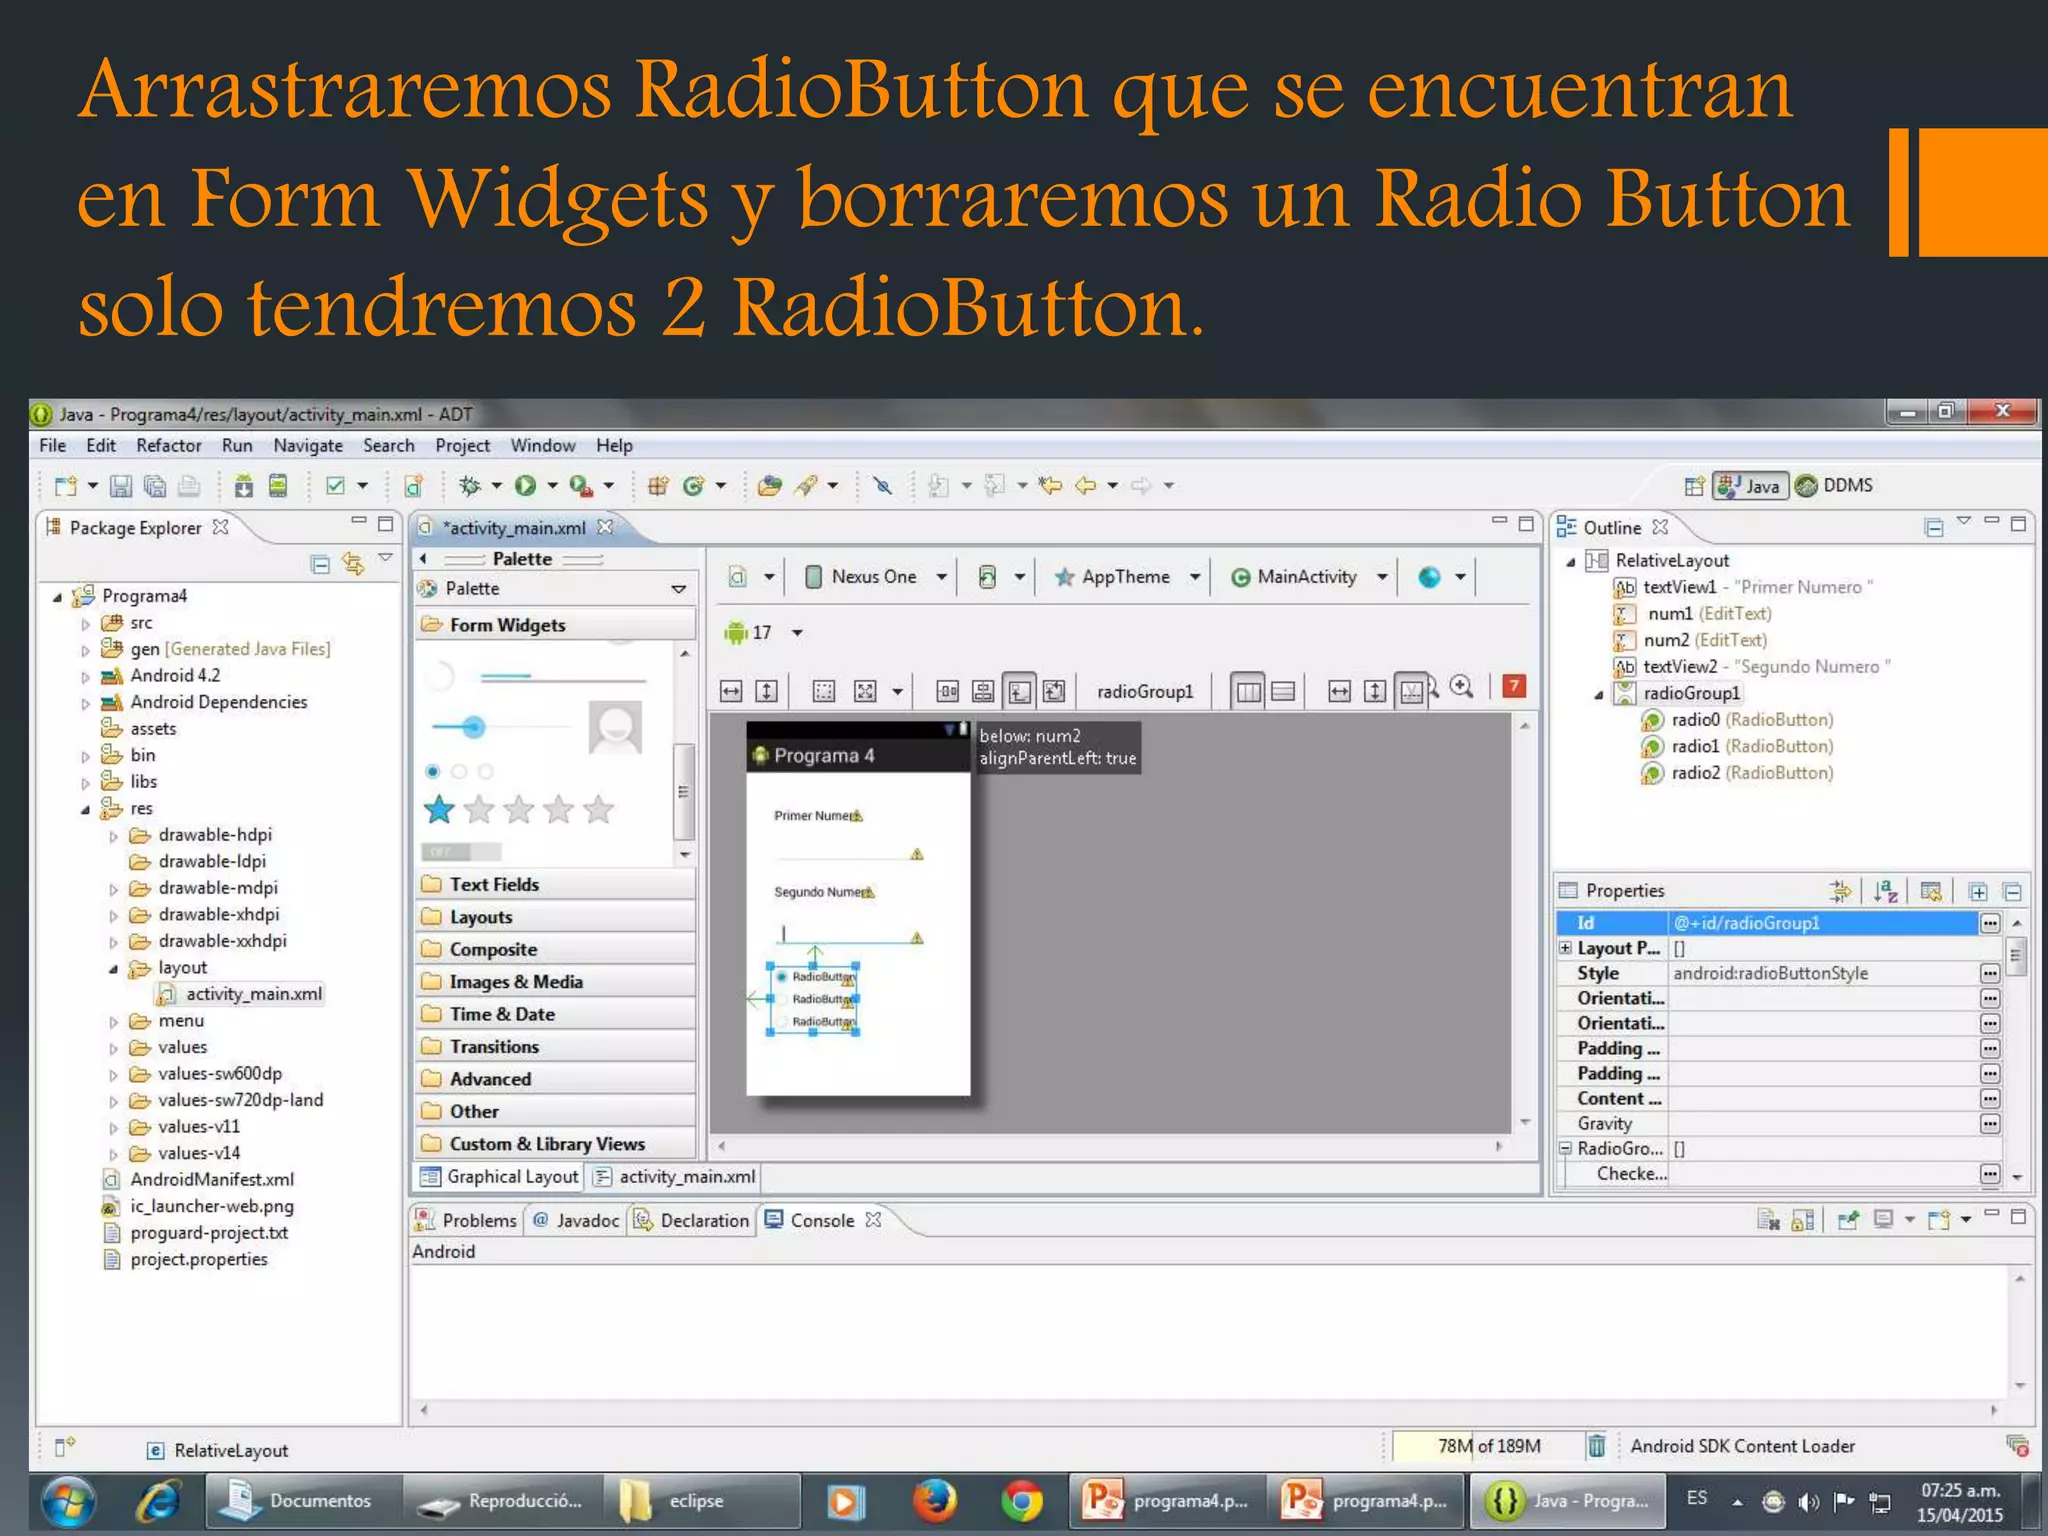The height and width of the screenshot is (1536, 2048).
Task: Open the File menu
Action: click(x=53, y=445)
